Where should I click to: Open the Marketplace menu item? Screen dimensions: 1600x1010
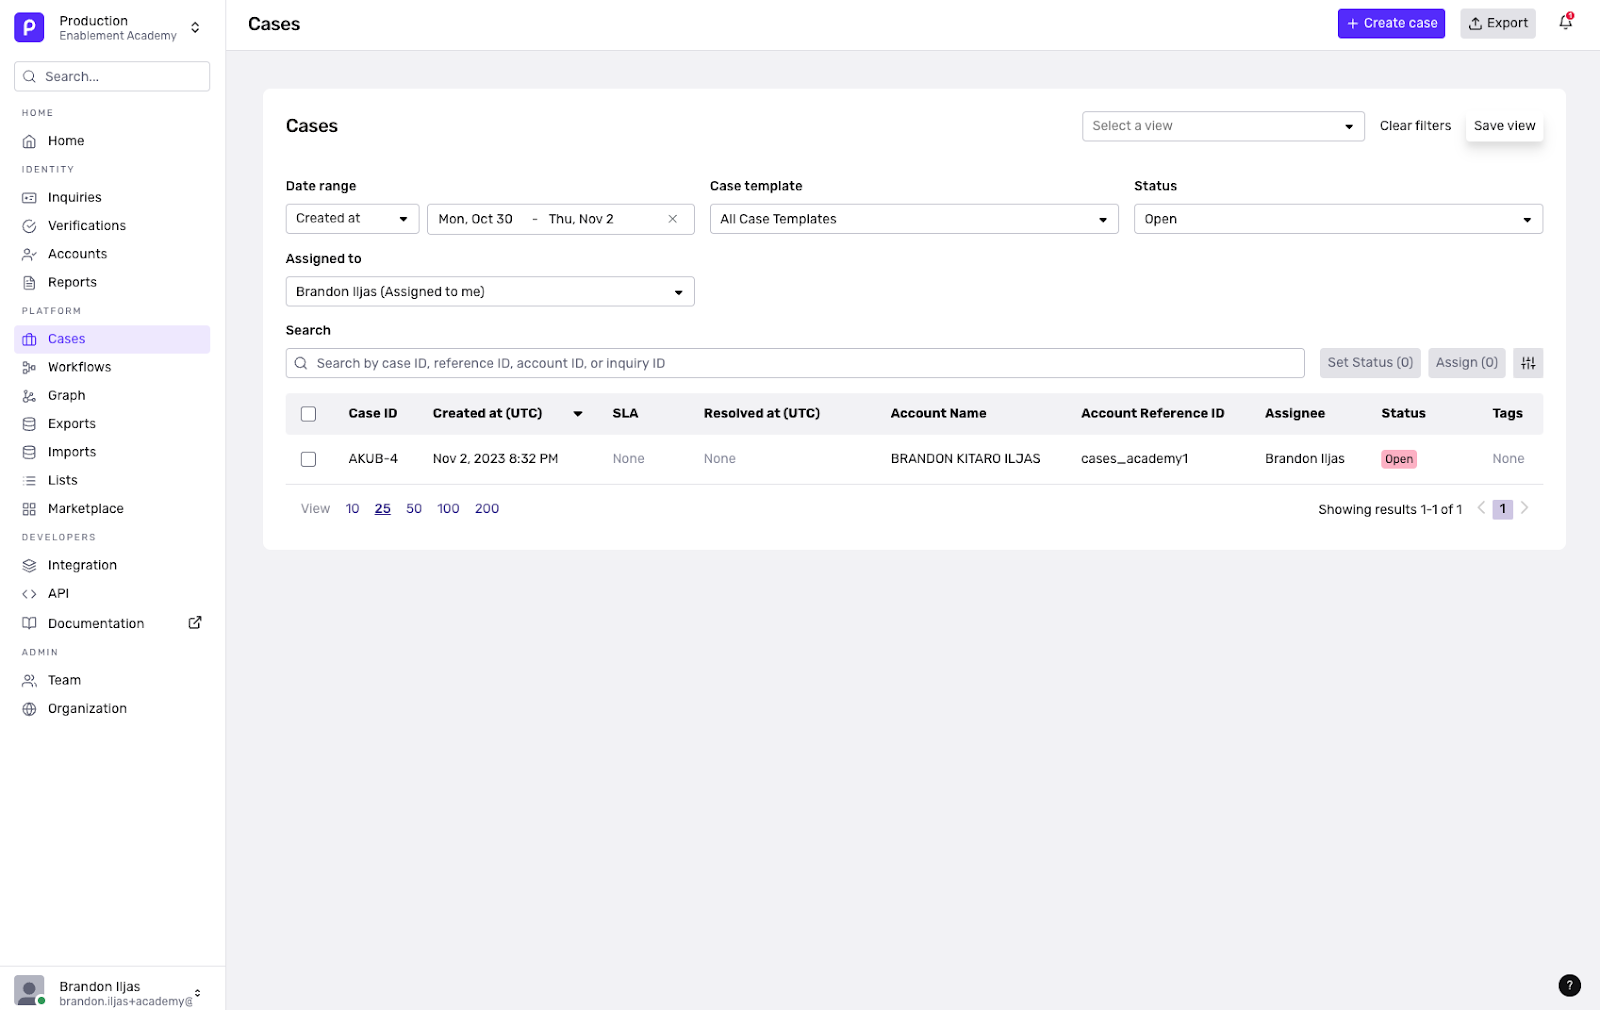112,509
